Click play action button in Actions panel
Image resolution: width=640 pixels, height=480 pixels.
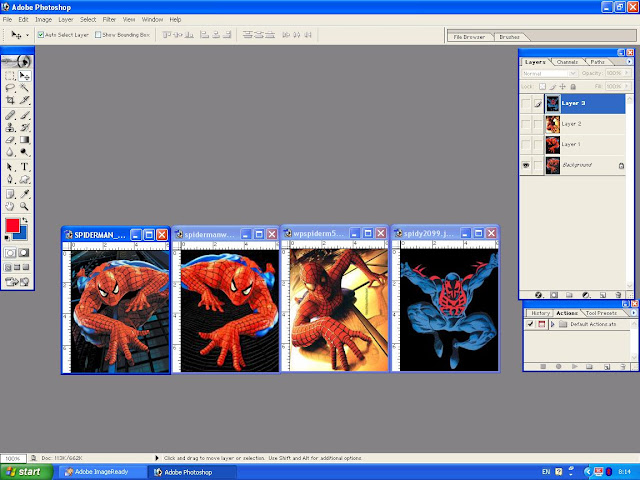[574, 367]
